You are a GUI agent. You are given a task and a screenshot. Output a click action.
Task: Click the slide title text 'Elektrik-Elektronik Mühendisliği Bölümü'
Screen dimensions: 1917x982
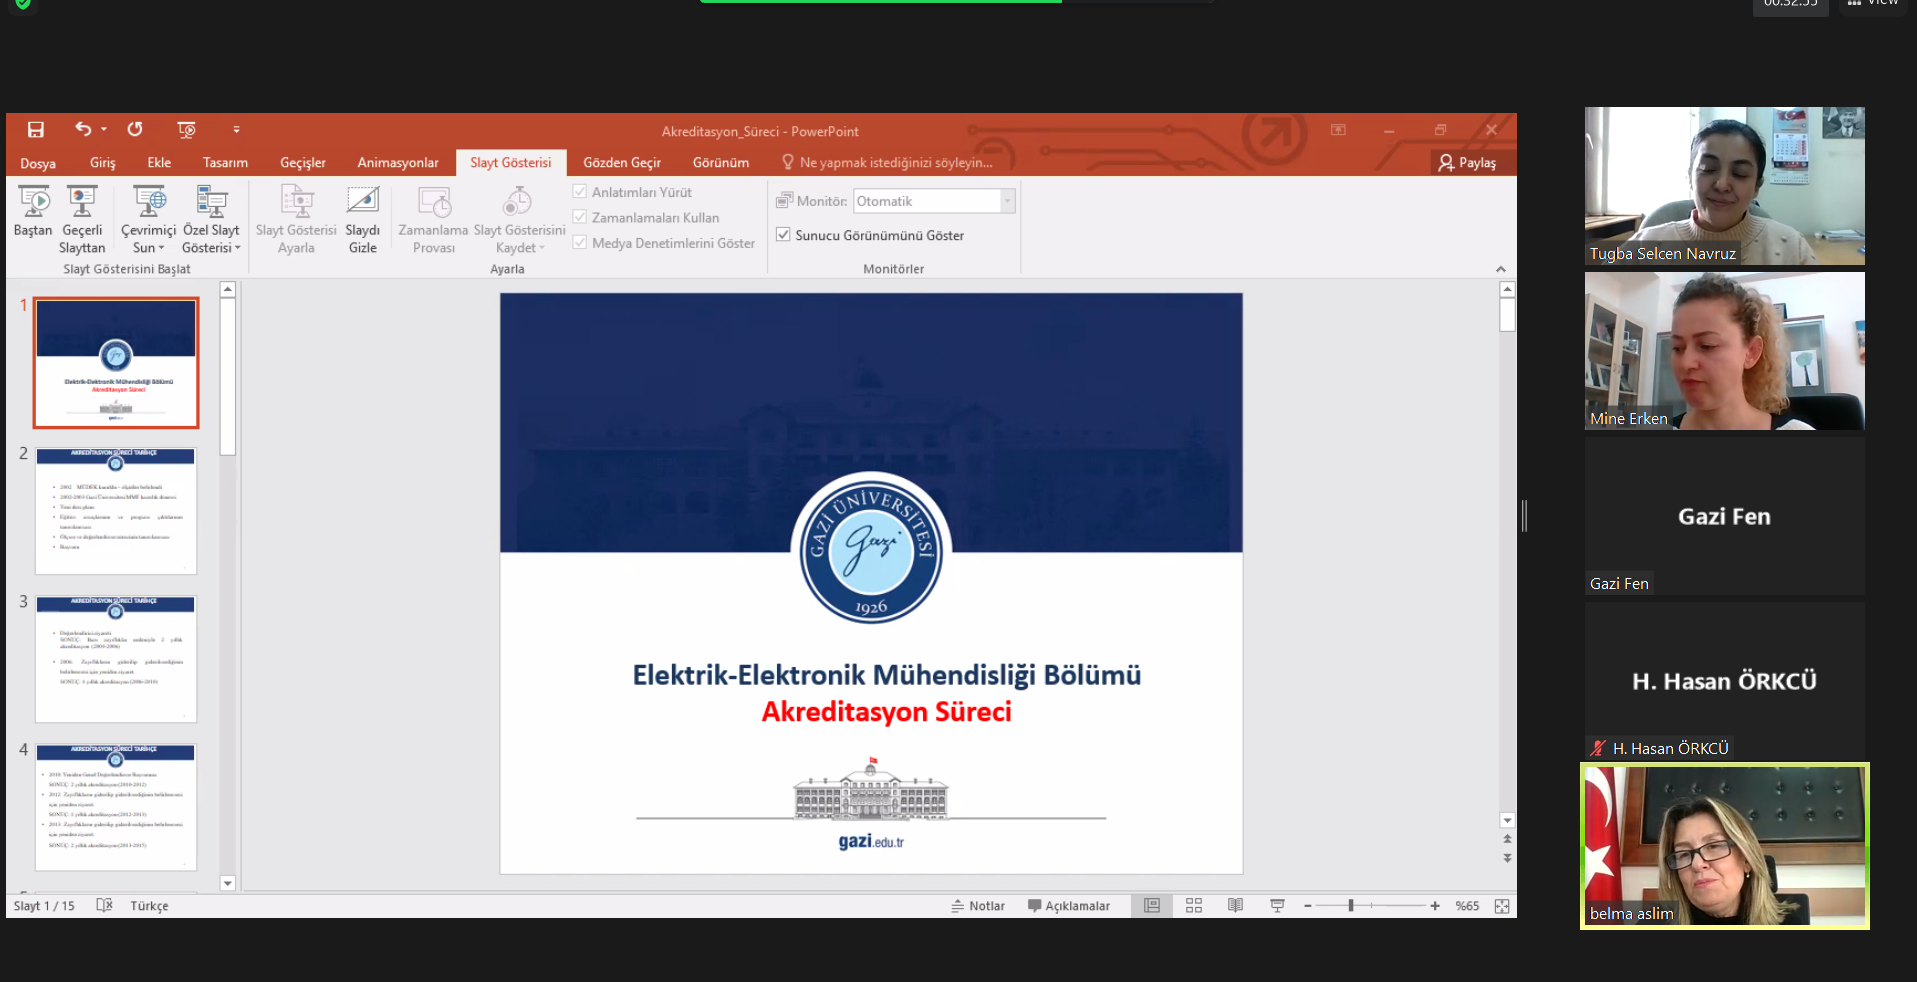[886, 675]
